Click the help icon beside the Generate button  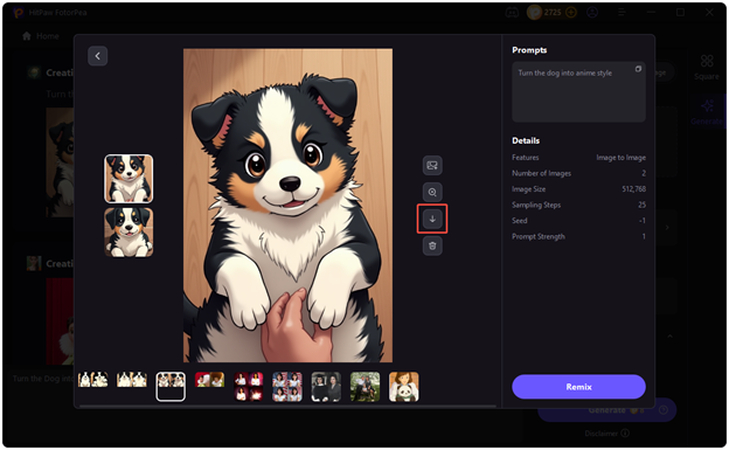(x=663, y=410)
